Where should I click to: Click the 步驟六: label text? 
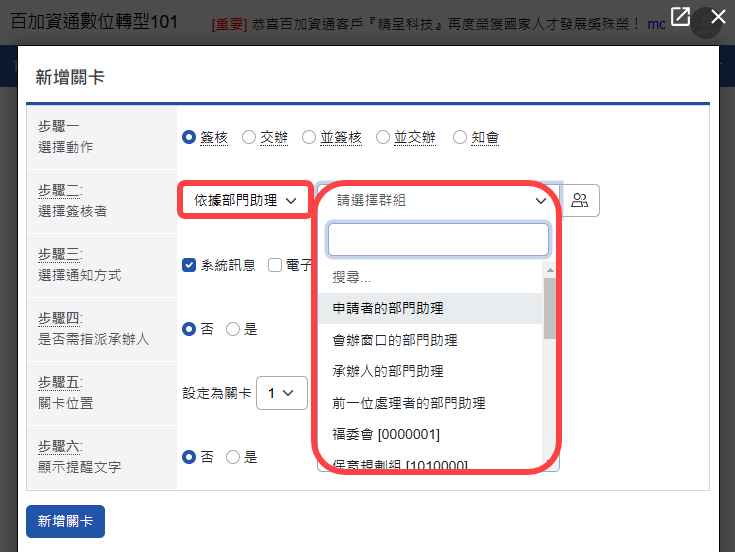60,446
